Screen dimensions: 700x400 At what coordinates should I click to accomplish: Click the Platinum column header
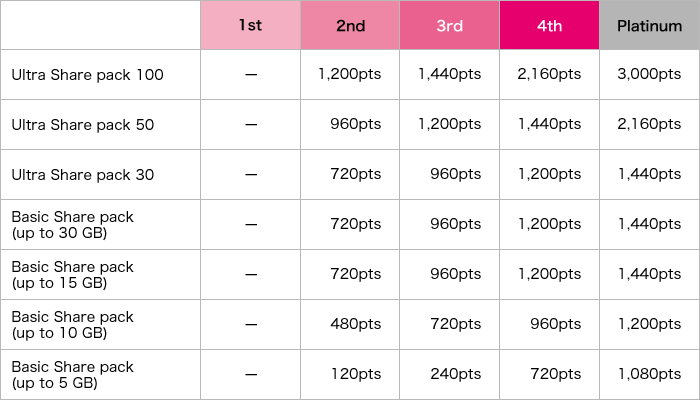click(x=650, y=25)
